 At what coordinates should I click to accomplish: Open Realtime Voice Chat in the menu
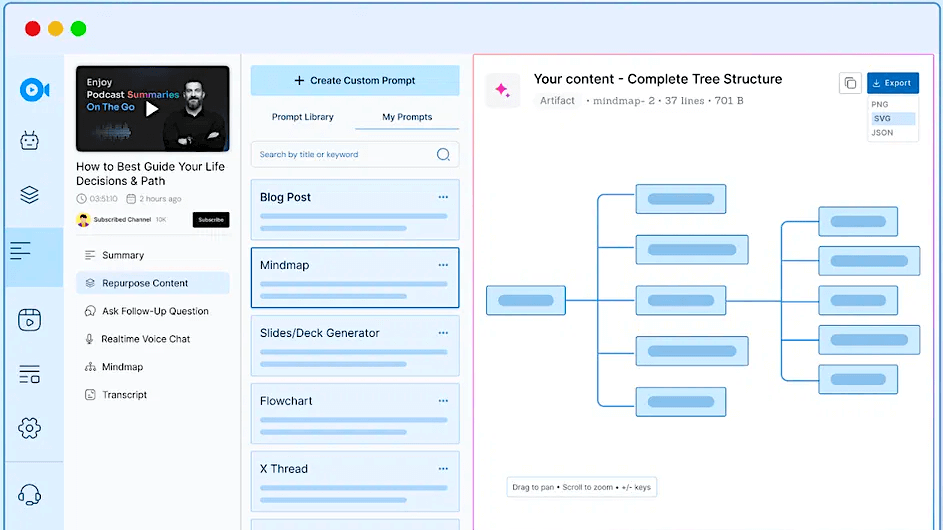click(x=146, y=339)
